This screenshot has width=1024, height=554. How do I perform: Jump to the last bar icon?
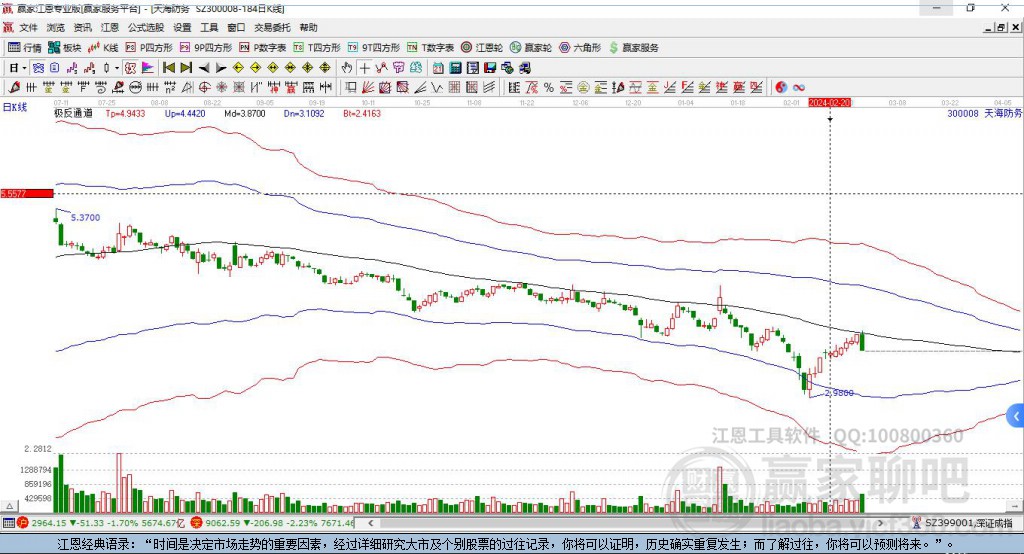click(x=186, y=68)
